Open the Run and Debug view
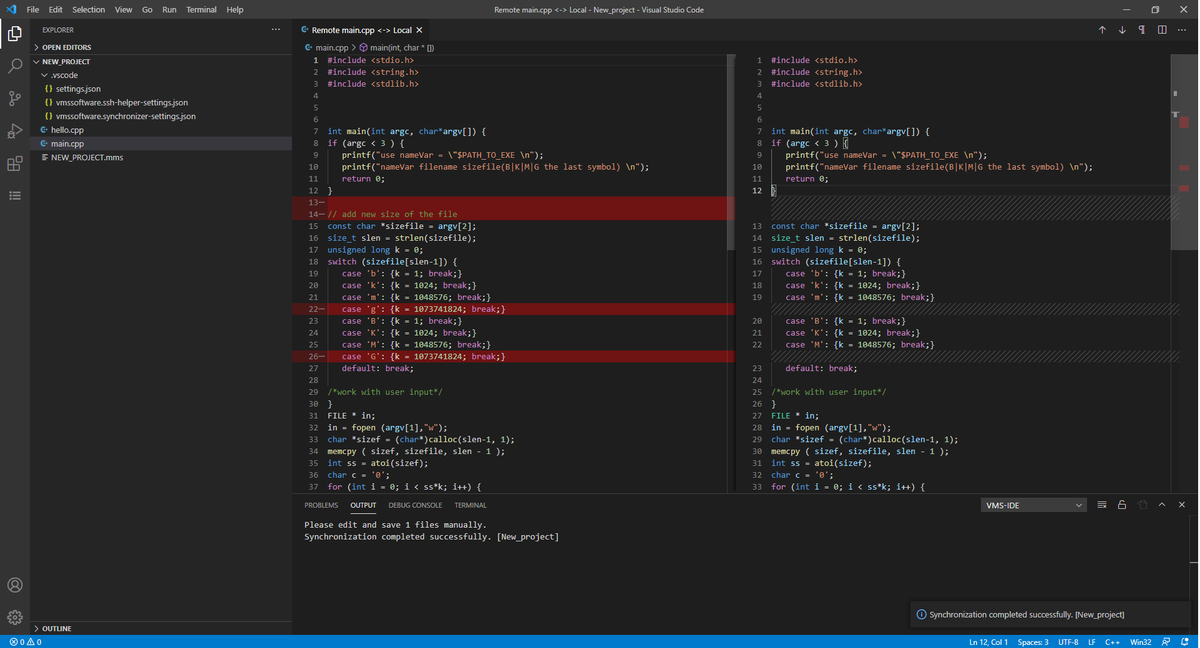The width and height of the screenshot is (1200, 648). point(15,131)
